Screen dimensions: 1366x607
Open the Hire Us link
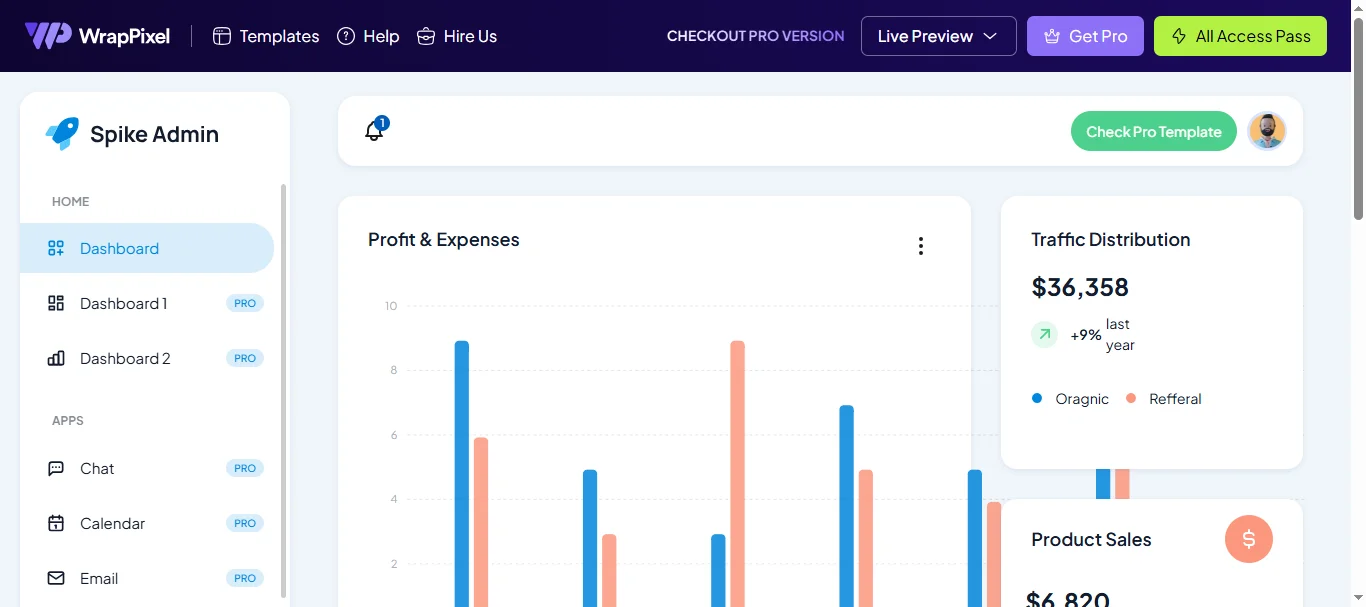pos(457,36)
